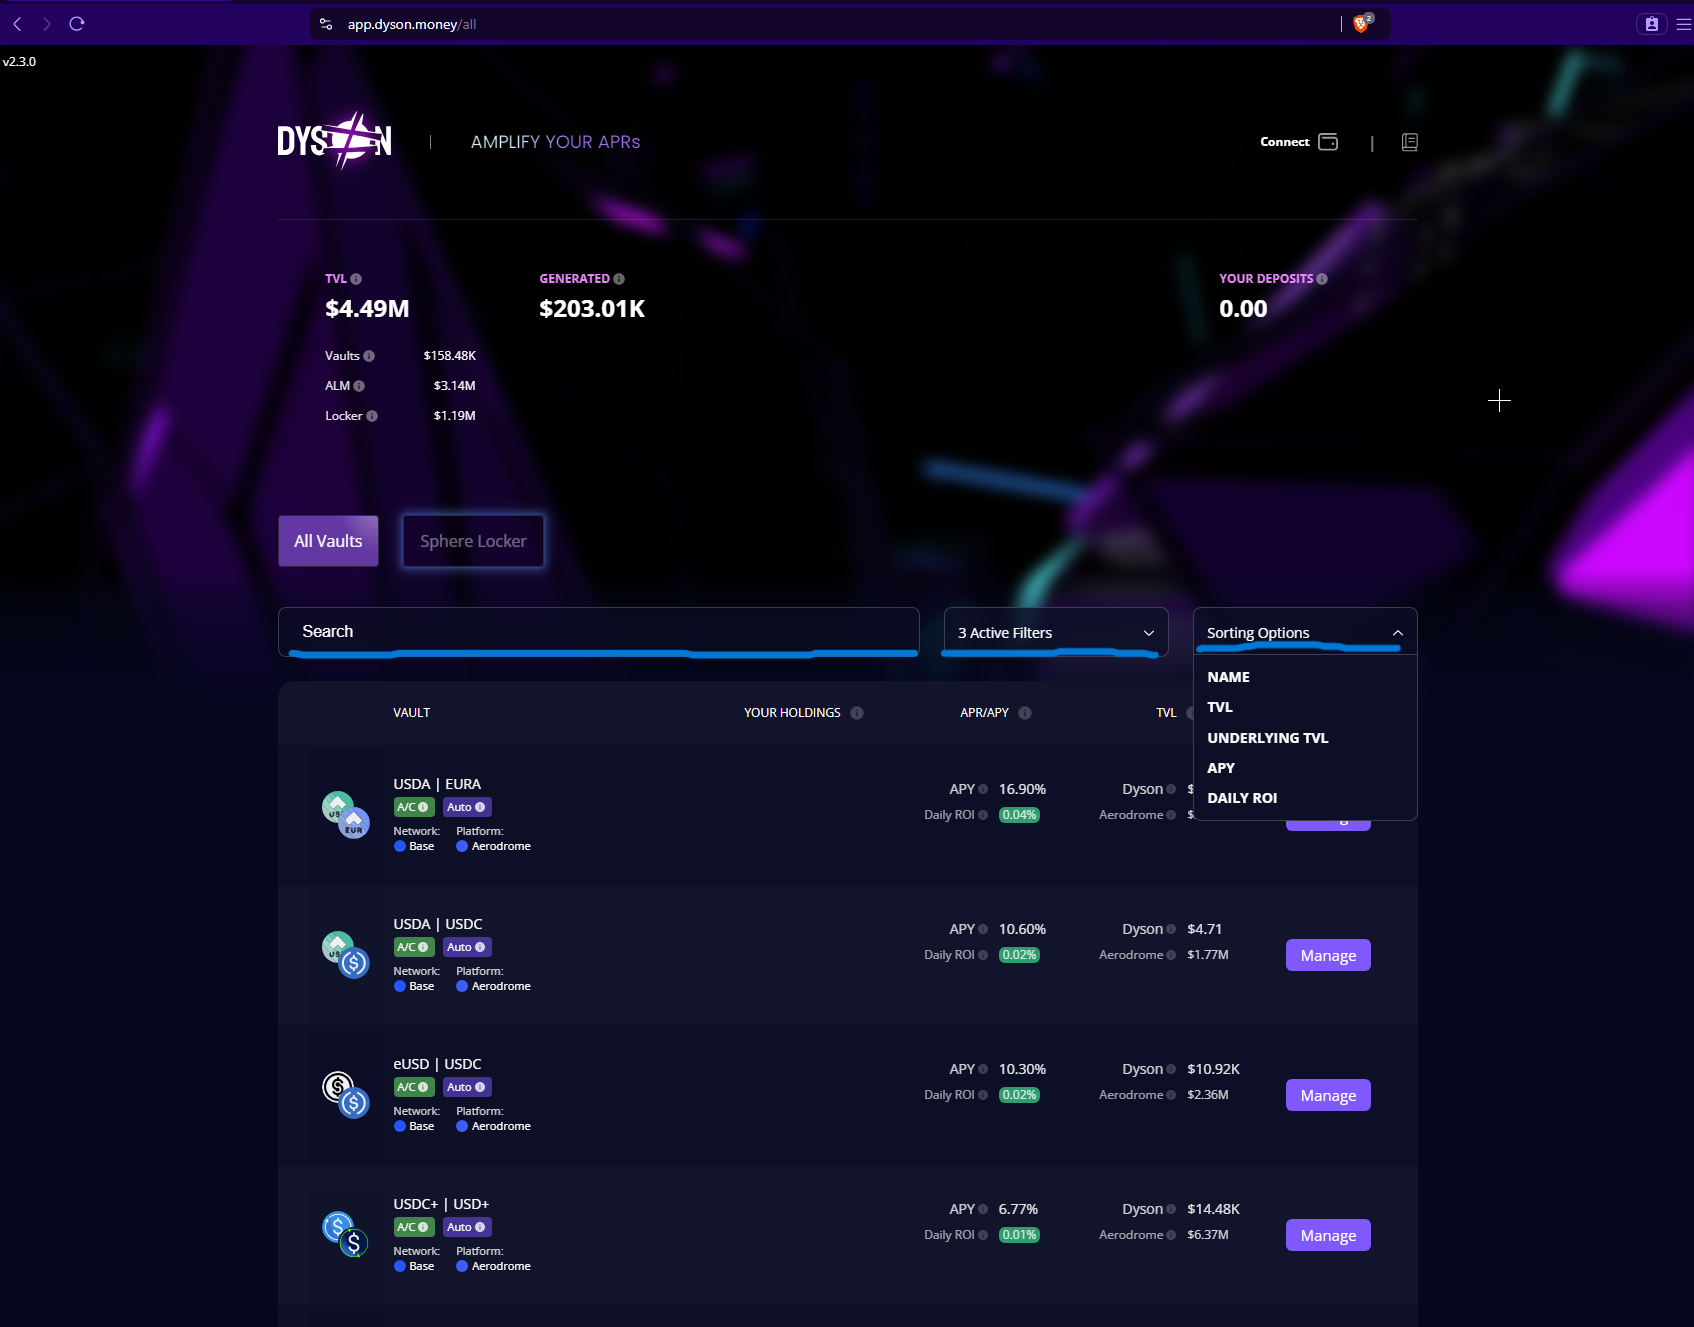Click the USDA | EURA token pair icon
The height and width of the screenshot is (1327, 1694).
pyautogui.click(x=346, y=815)
